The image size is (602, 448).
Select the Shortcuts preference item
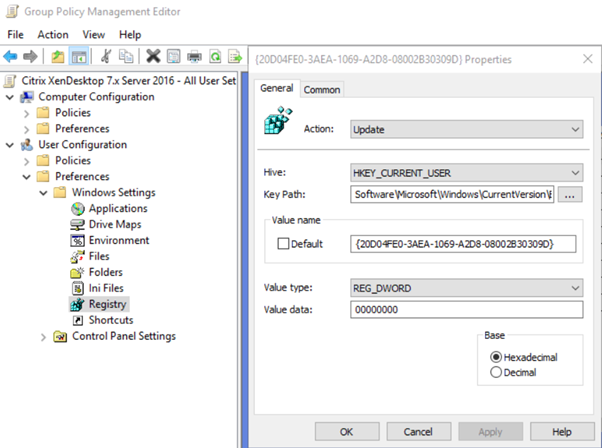click(110, 320)
